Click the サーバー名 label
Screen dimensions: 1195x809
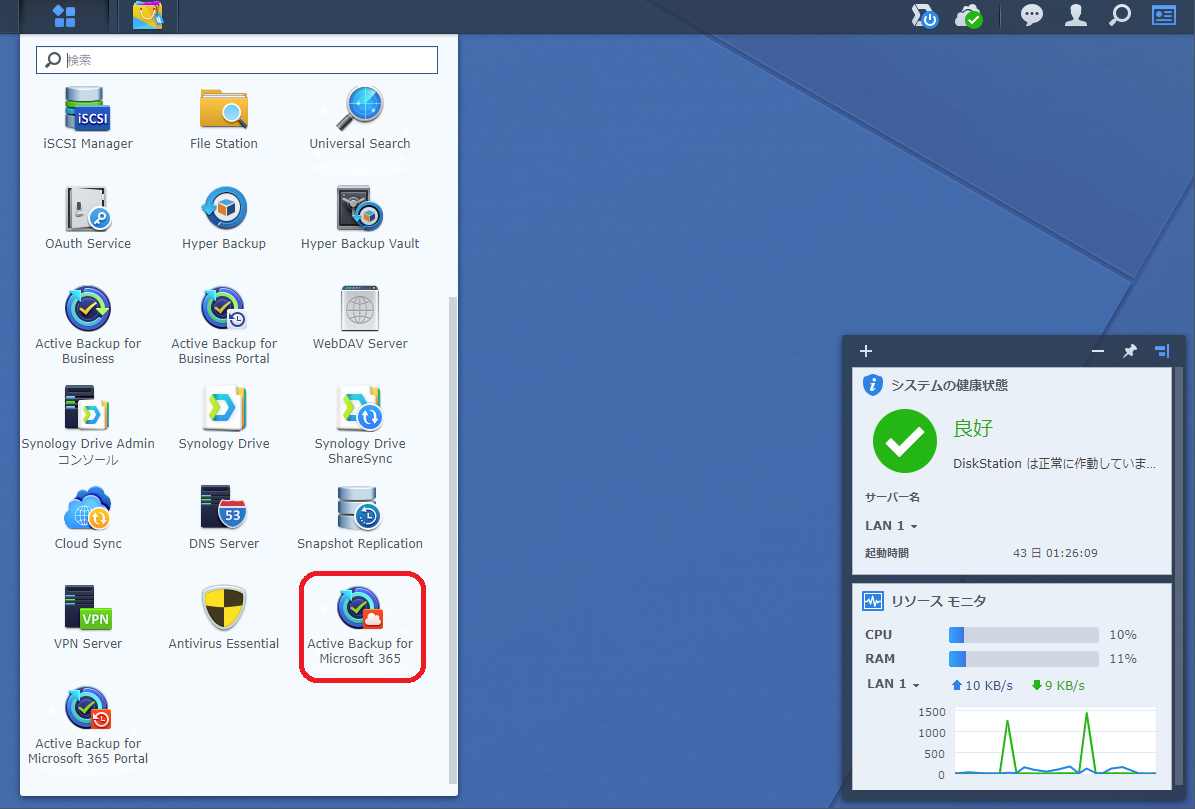892,497
